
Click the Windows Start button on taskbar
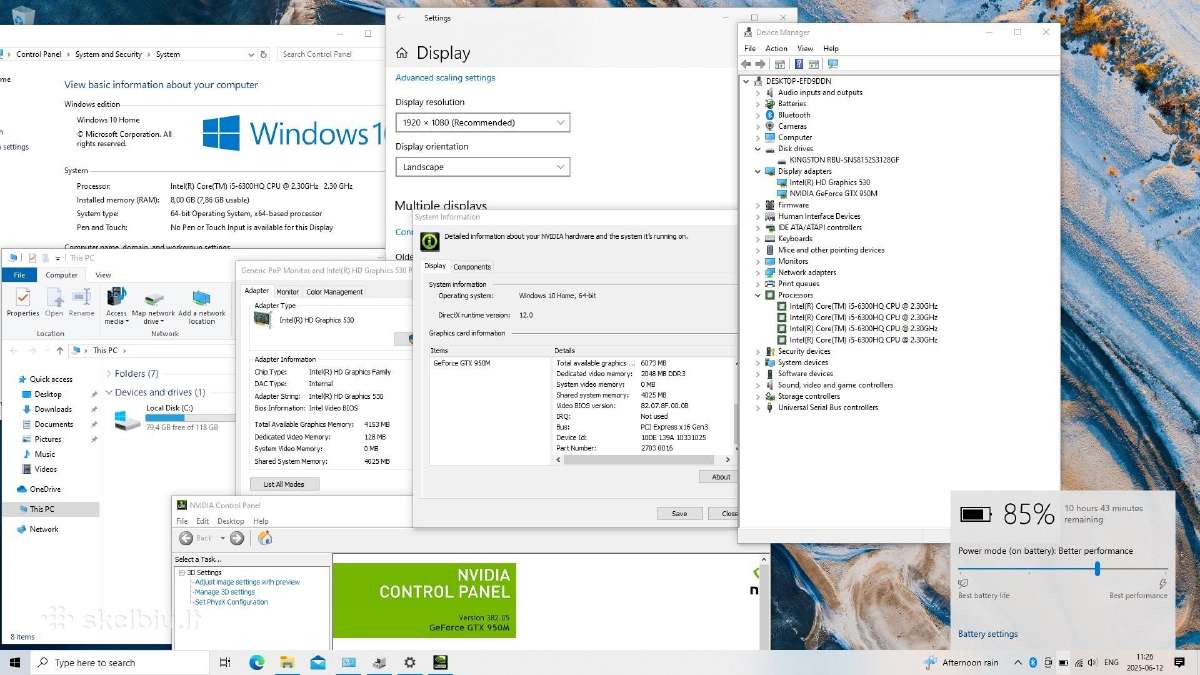click(x=15, y=662)
